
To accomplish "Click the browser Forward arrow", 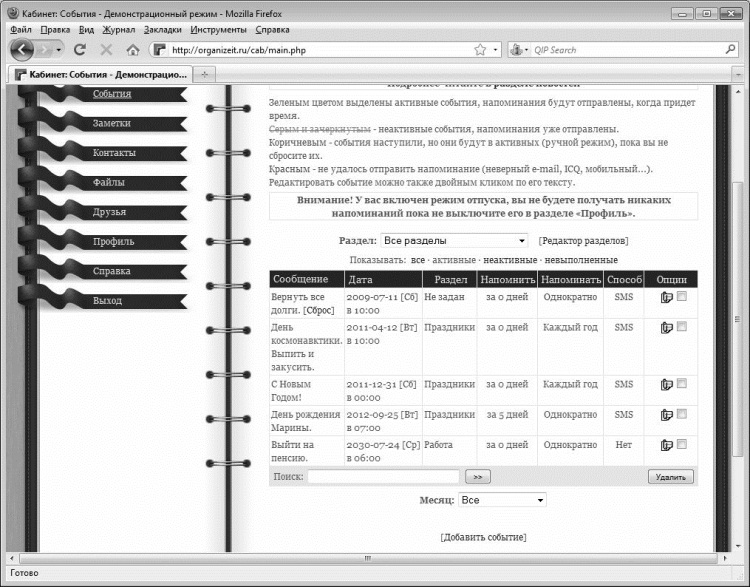I will 45,49.
